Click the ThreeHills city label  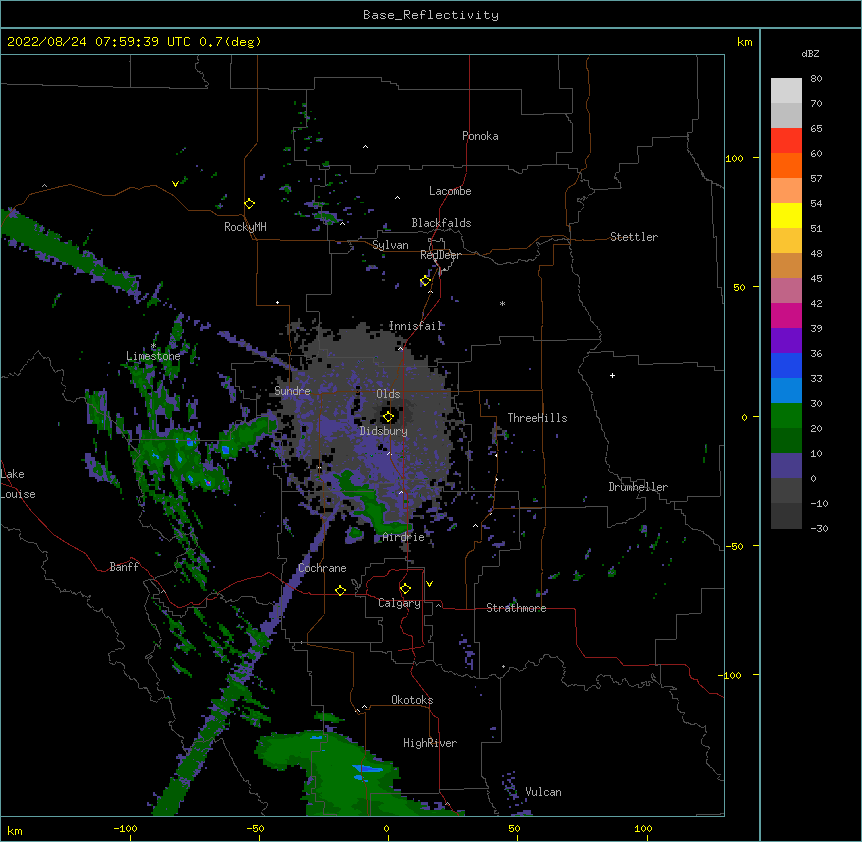(537, 418)
